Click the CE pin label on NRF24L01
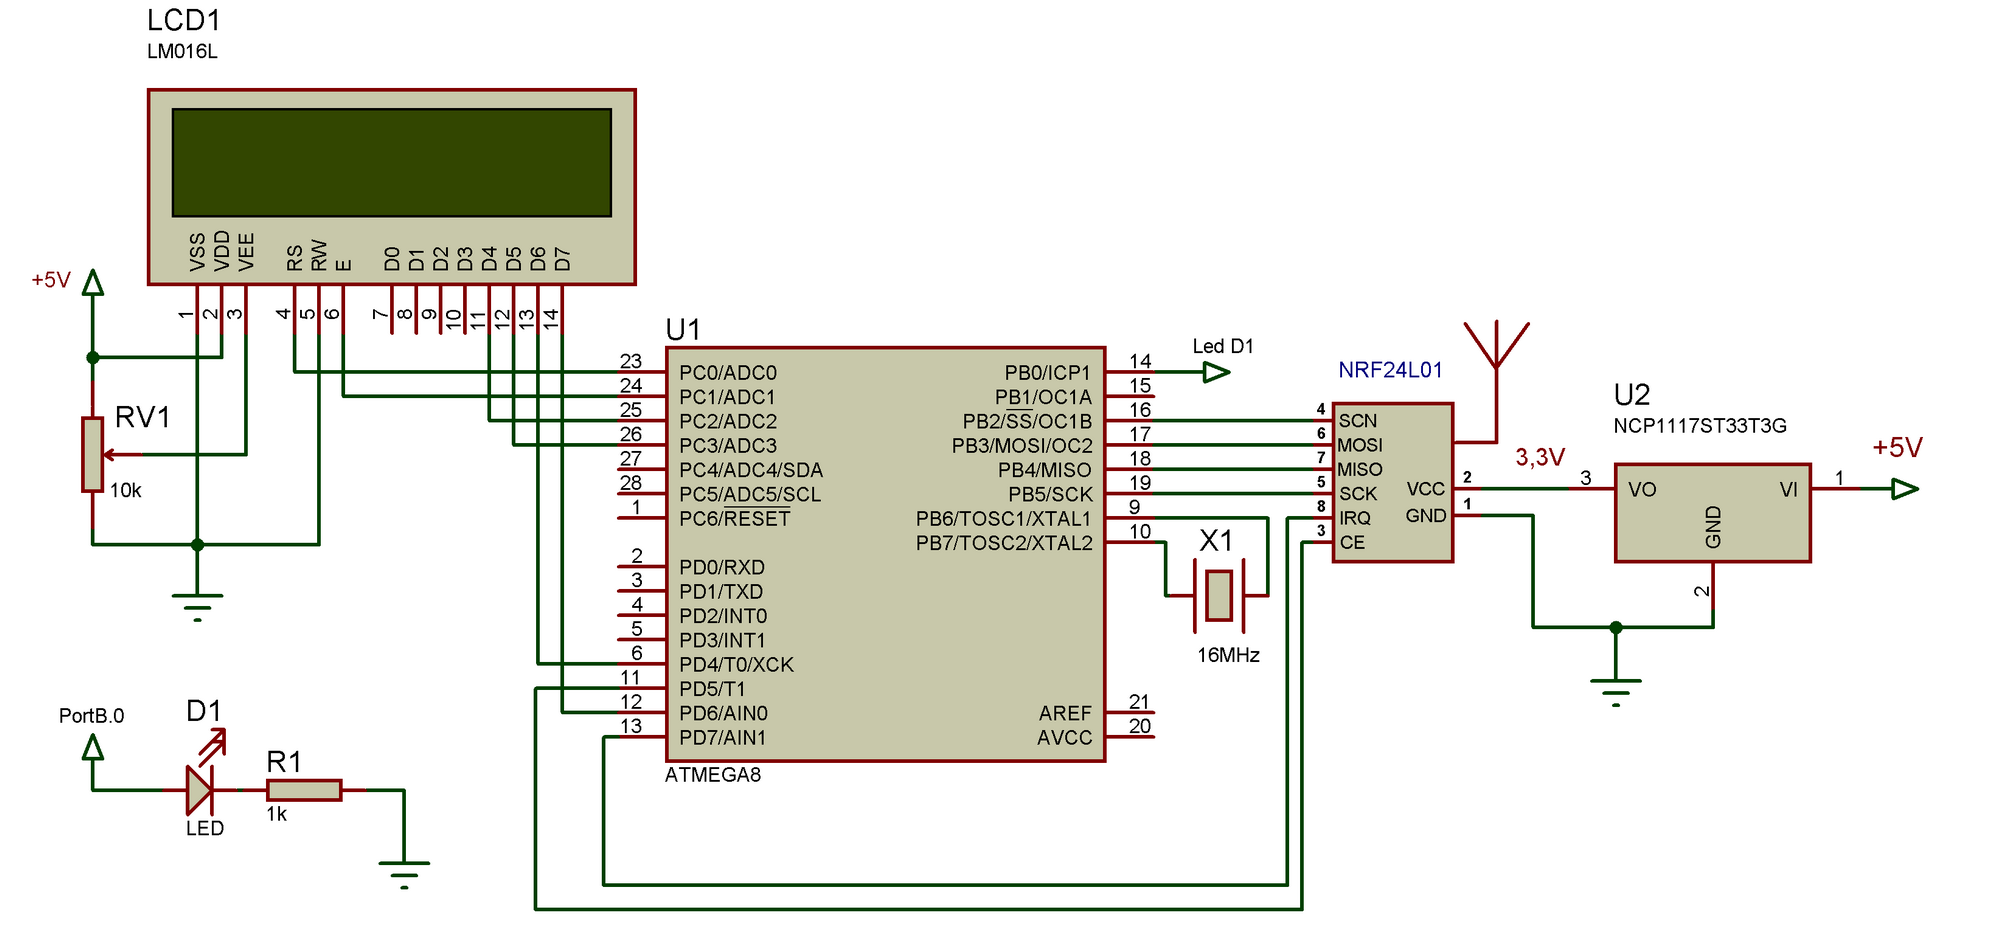2000x951 pixels. (1352, 543)
